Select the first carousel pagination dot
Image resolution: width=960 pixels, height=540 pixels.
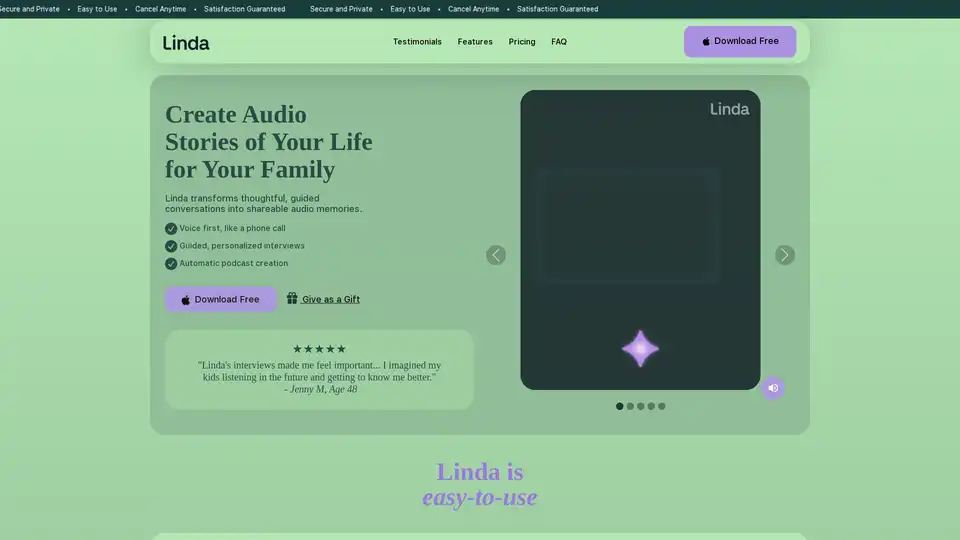point(619,406)
